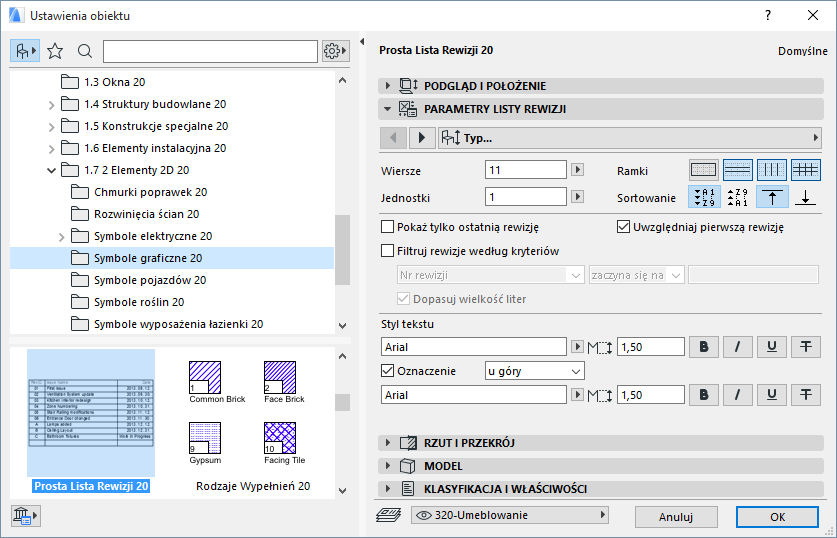Select ascending A-Z sorting icon
837x538 pixels.
[703, 197]
